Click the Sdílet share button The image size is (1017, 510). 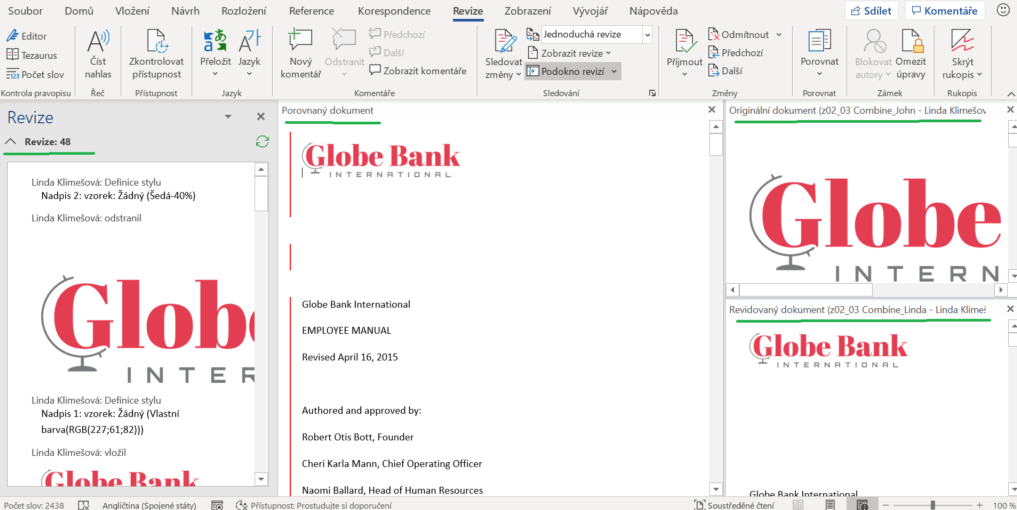pyautogui.click(x=872, y=10)
